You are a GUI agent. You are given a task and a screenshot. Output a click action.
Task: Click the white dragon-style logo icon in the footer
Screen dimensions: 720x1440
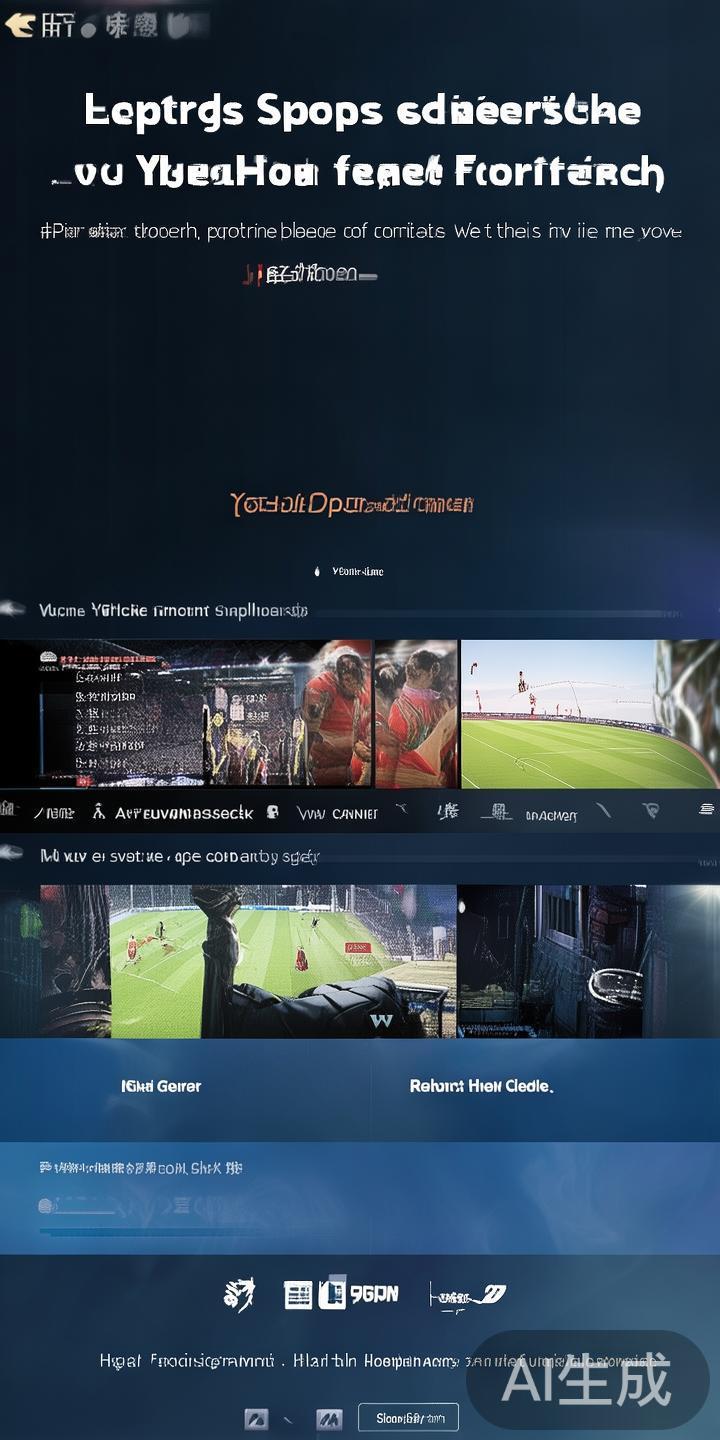pos(239,1294)
